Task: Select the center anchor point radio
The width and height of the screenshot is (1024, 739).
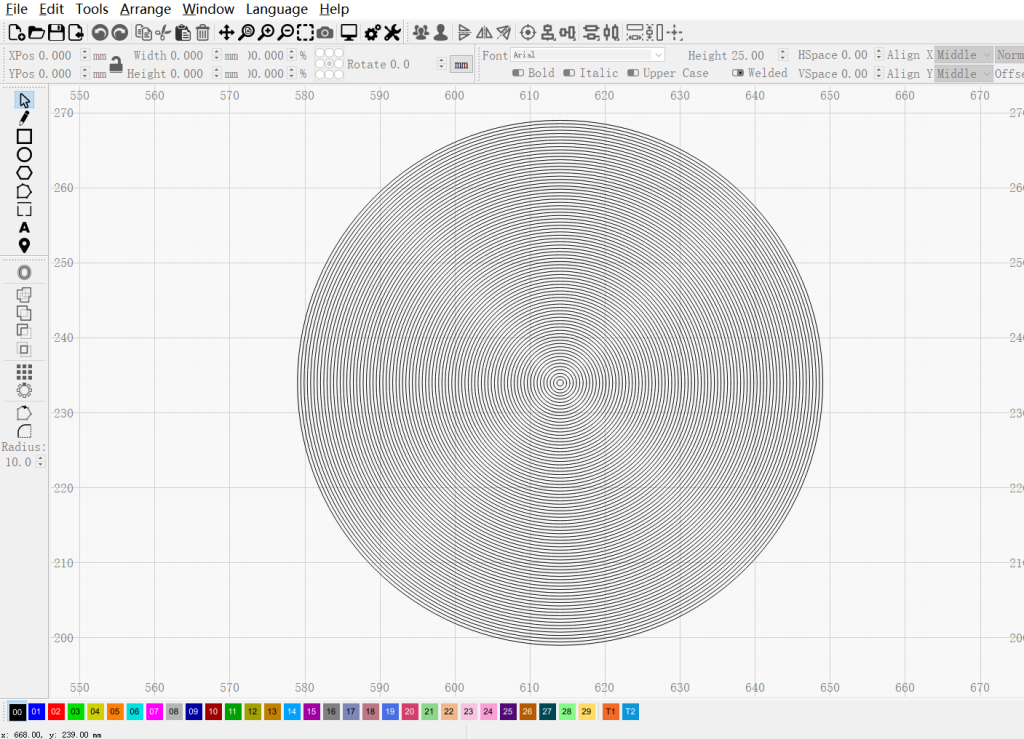Action: click(x=329, y=64)
